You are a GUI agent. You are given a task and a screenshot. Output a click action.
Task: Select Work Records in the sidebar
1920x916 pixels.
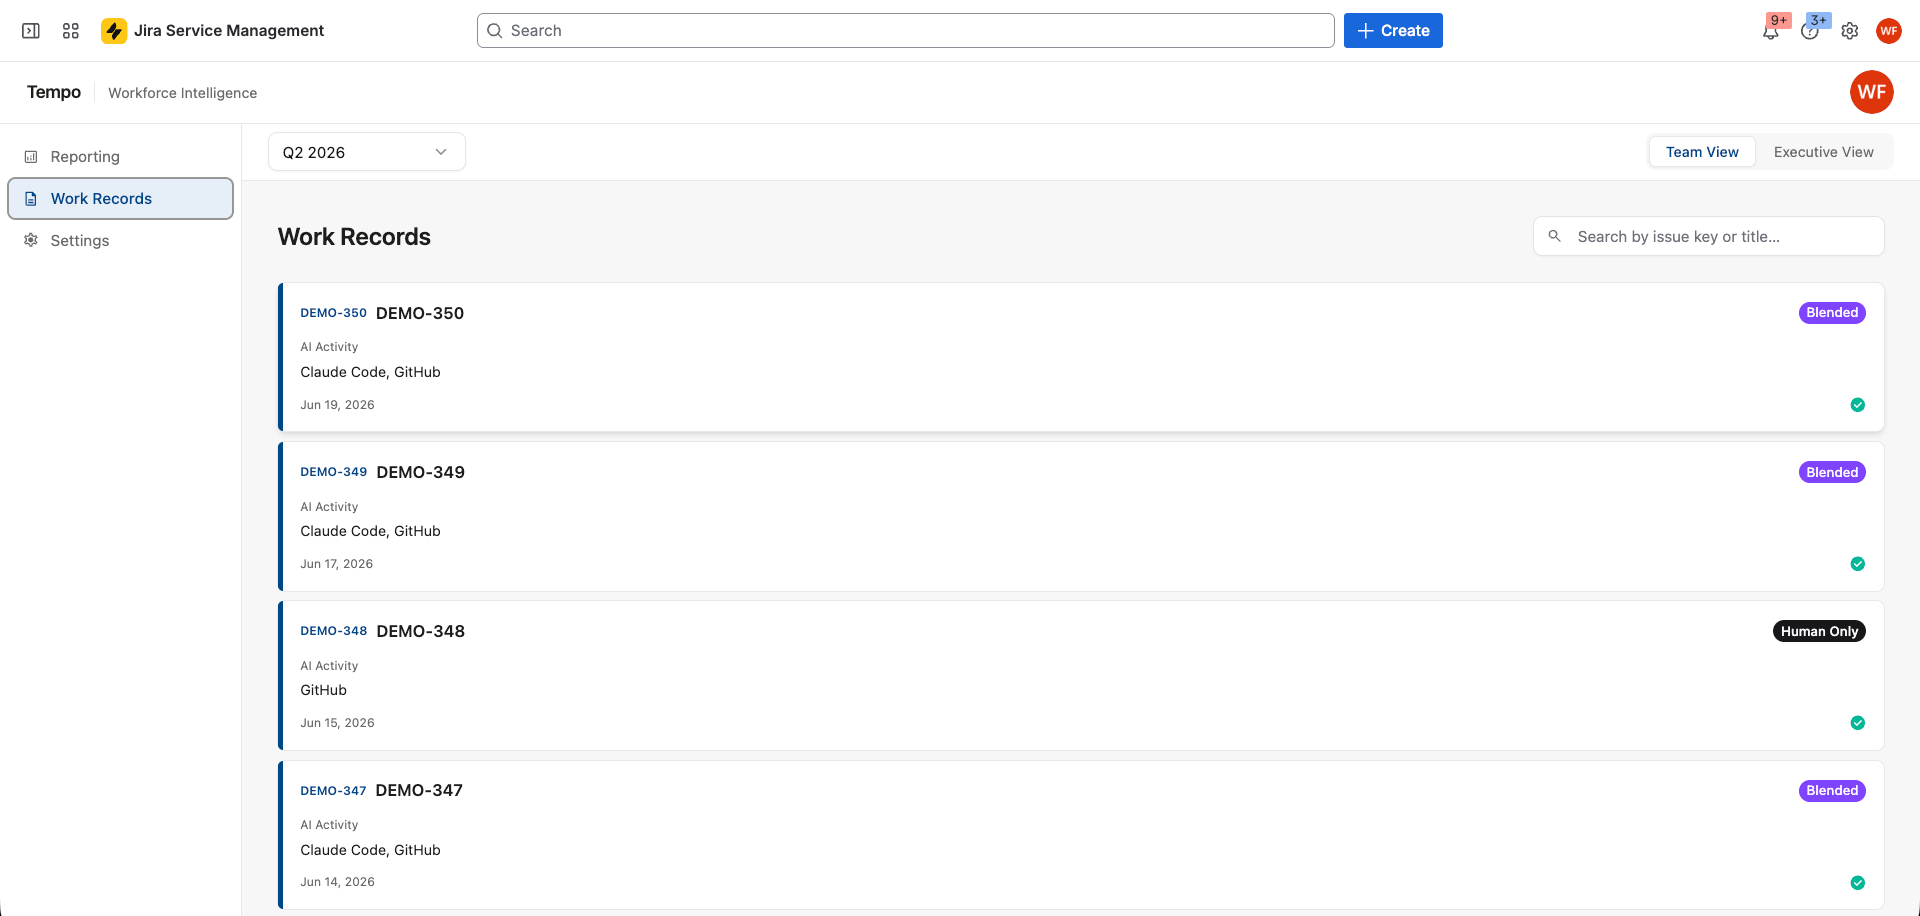[x=120, y=199]
